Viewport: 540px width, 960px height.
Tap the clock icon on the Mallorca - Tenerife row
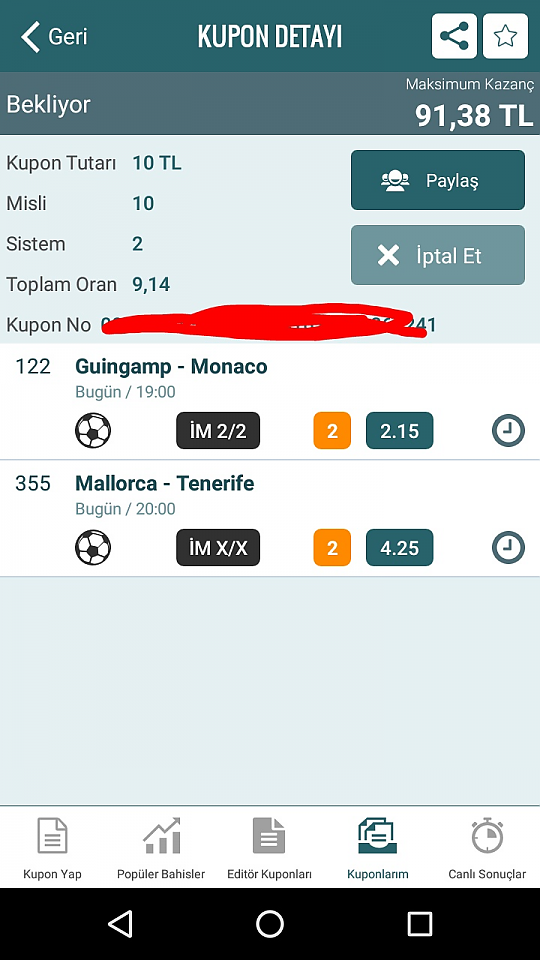click(x=508, y=547)
